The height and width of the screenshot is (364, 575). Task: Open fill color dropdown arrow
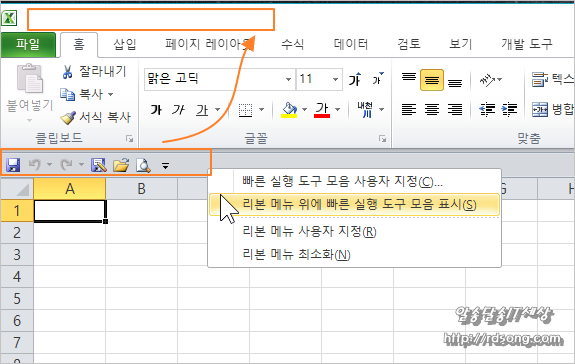(304, 109)
